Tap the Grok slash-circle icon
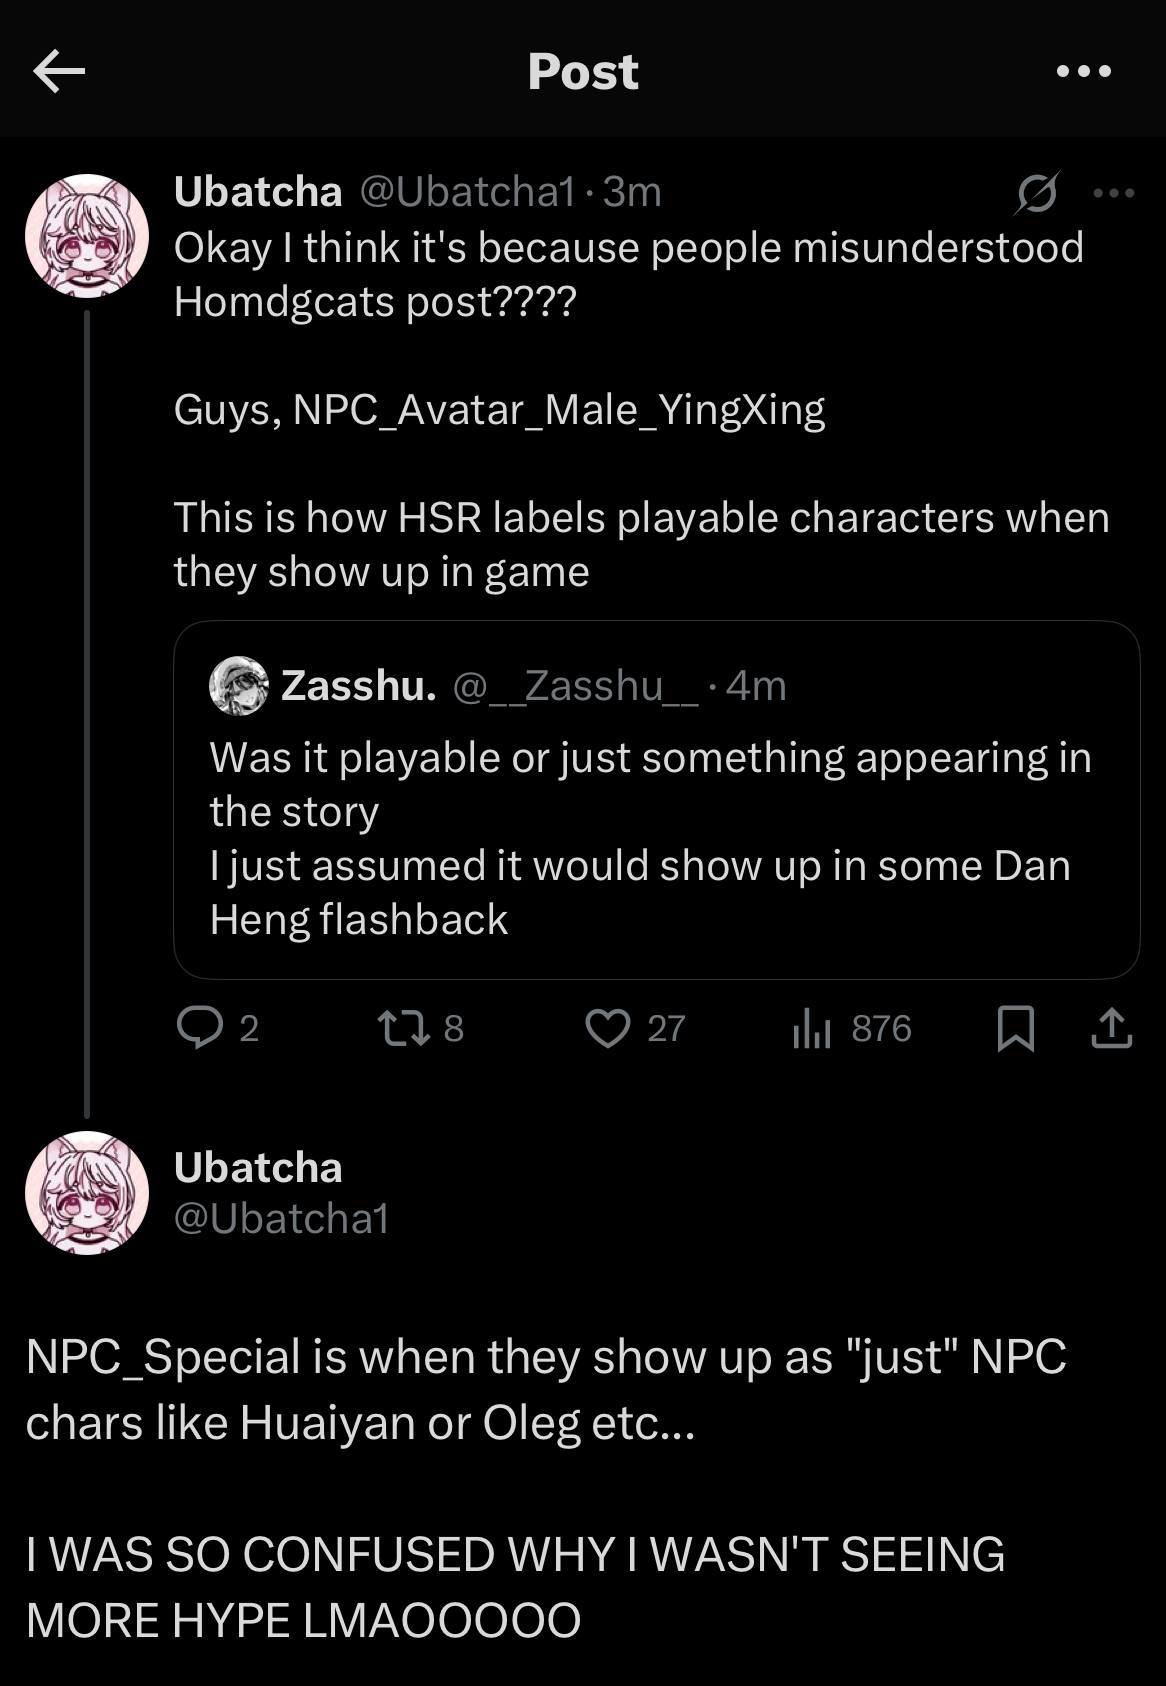1166x1686 pixels. 1036,193
